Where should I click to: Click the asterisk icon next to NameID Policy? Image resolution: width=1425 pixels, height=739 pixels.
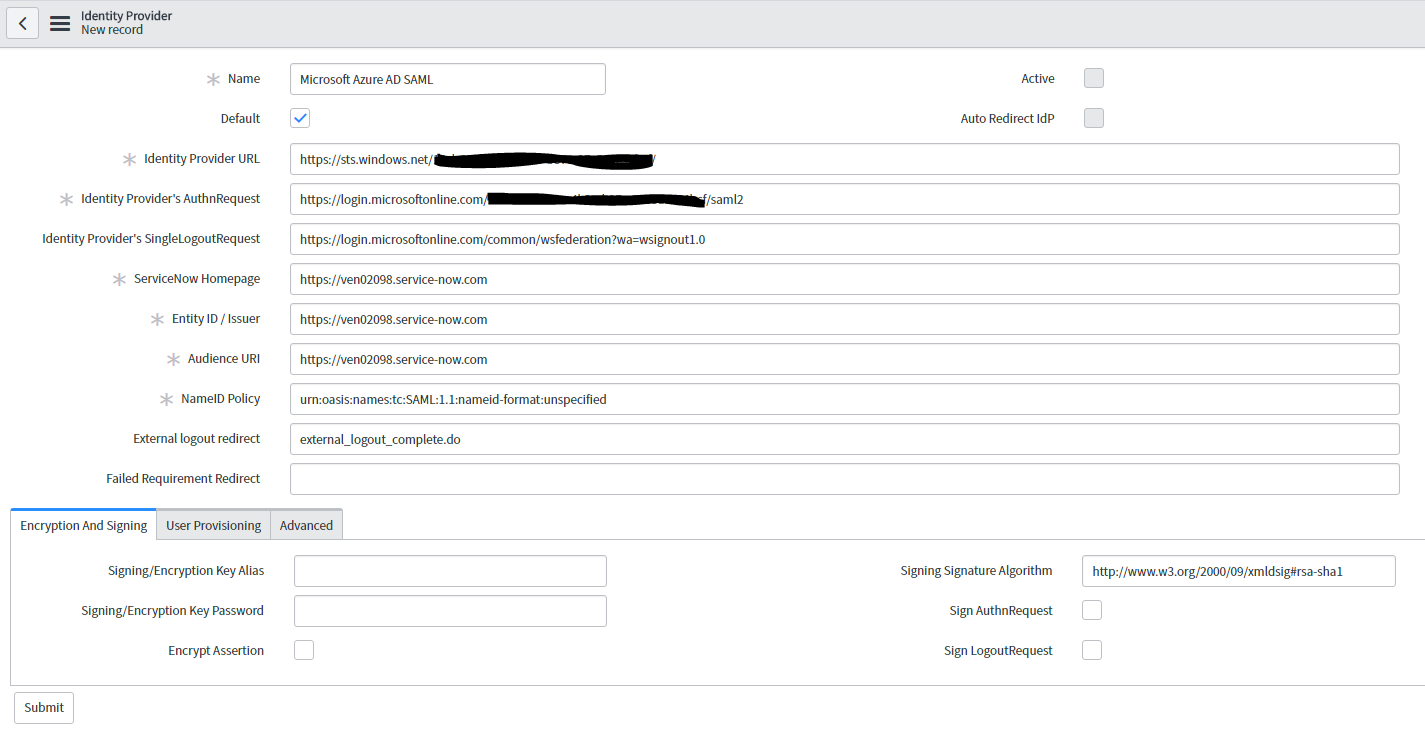click(x=166, y=398)
